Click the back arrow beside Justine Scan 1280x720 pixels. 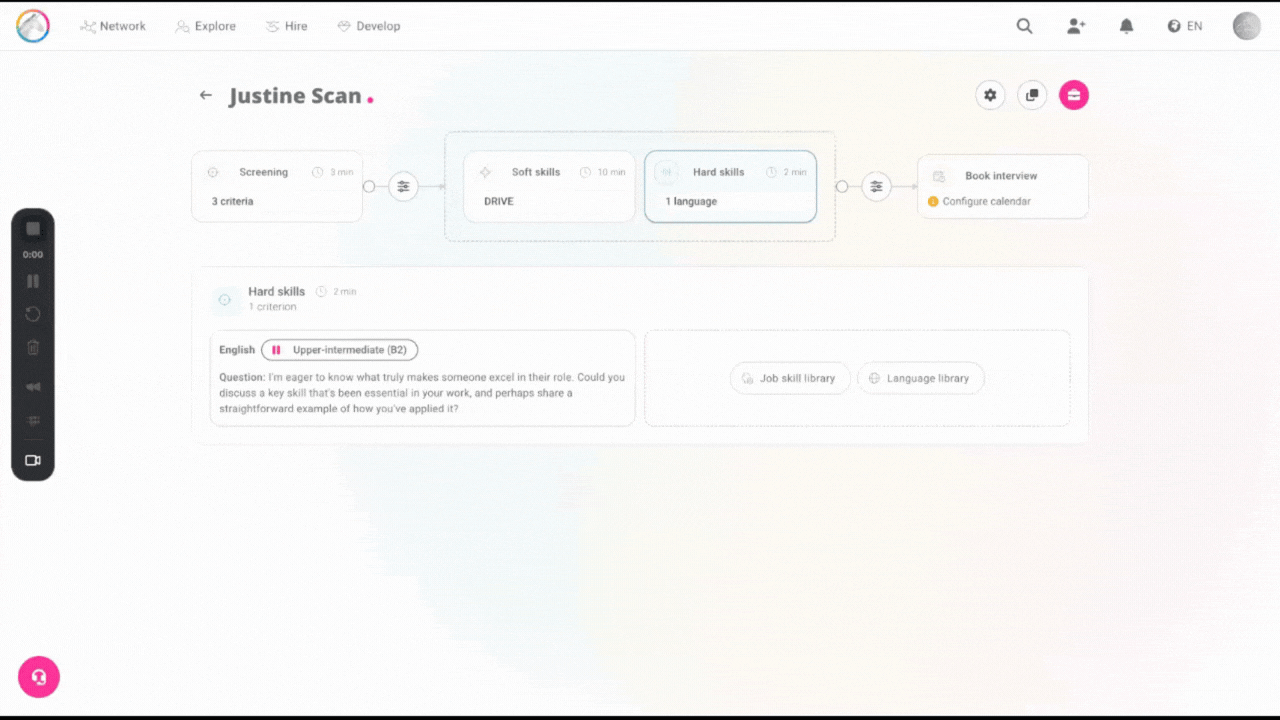coord(206,95)
